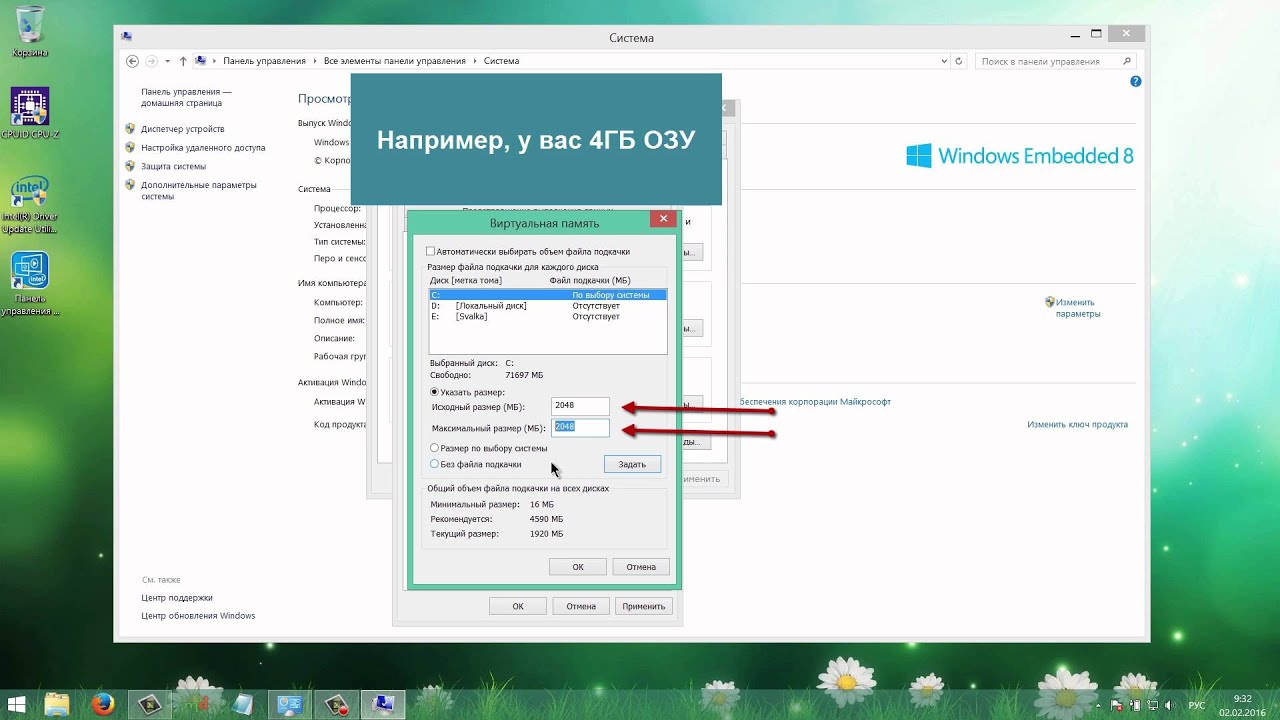Click the refresh button beside the address bar

960,61
